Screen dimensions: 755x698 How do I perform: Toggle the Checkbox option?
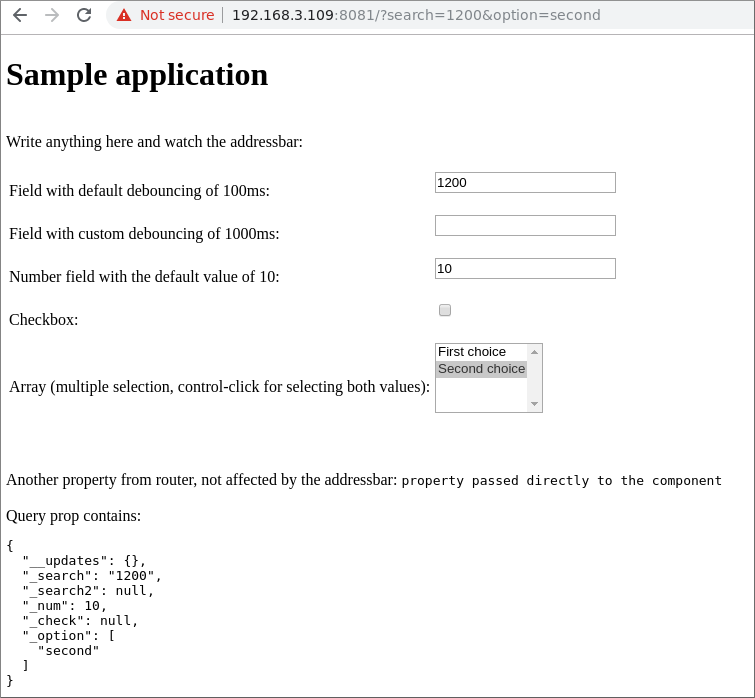pos(445,310)
